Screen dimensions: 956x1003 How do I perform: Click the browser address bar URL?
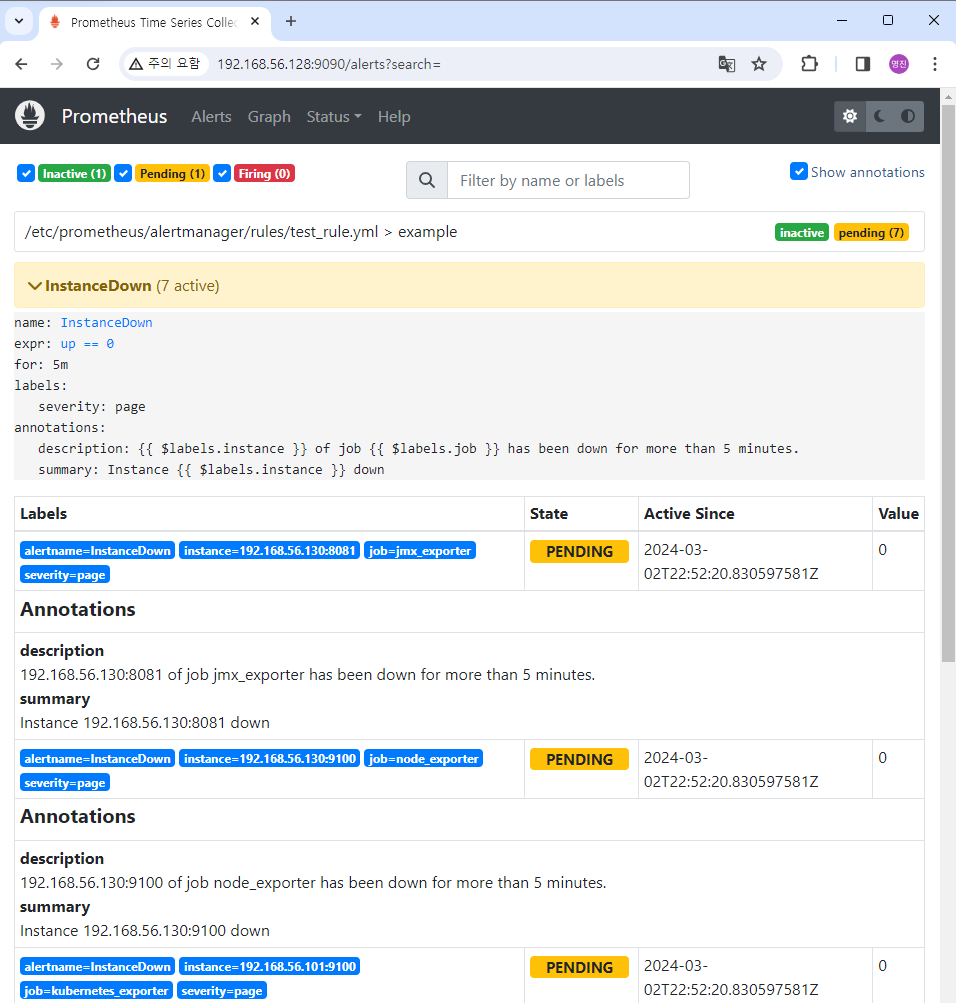(329, 64)
